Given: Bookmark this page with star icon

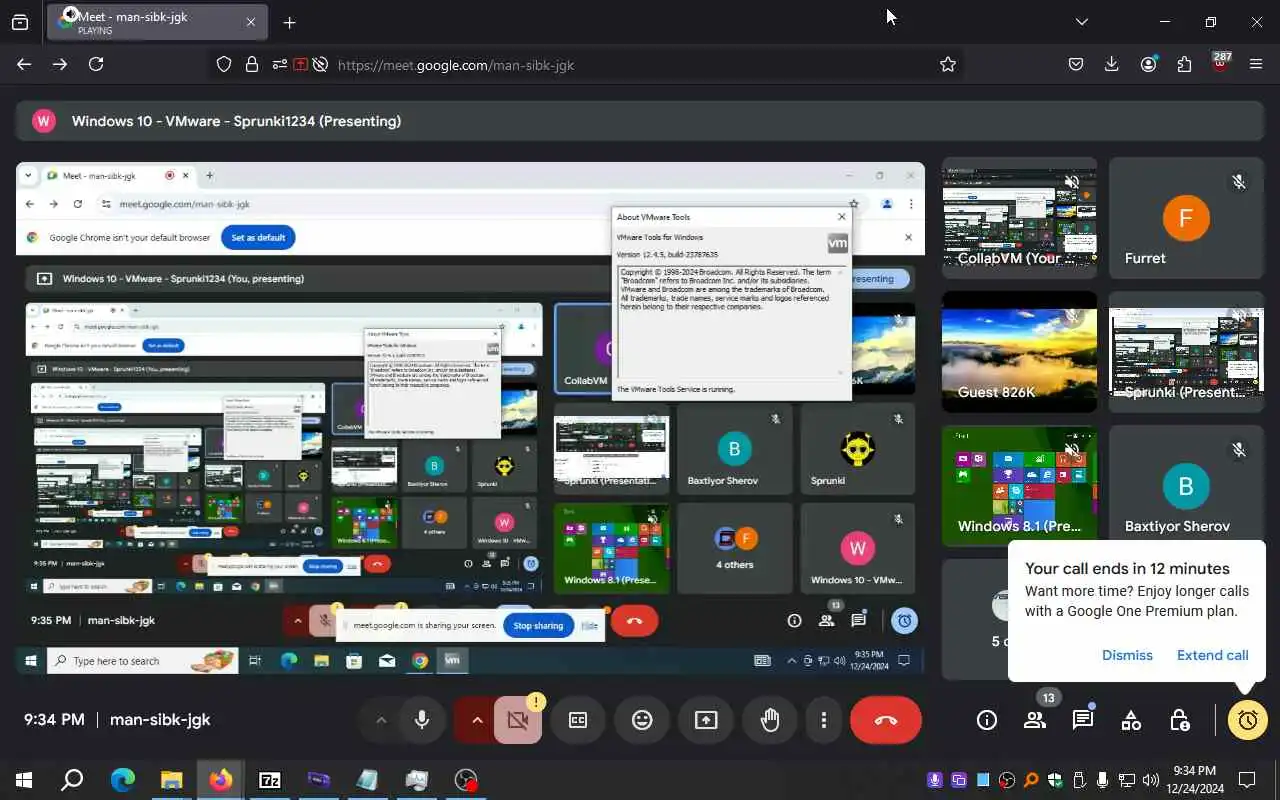Looking at the screenshot, I should 948,64.
